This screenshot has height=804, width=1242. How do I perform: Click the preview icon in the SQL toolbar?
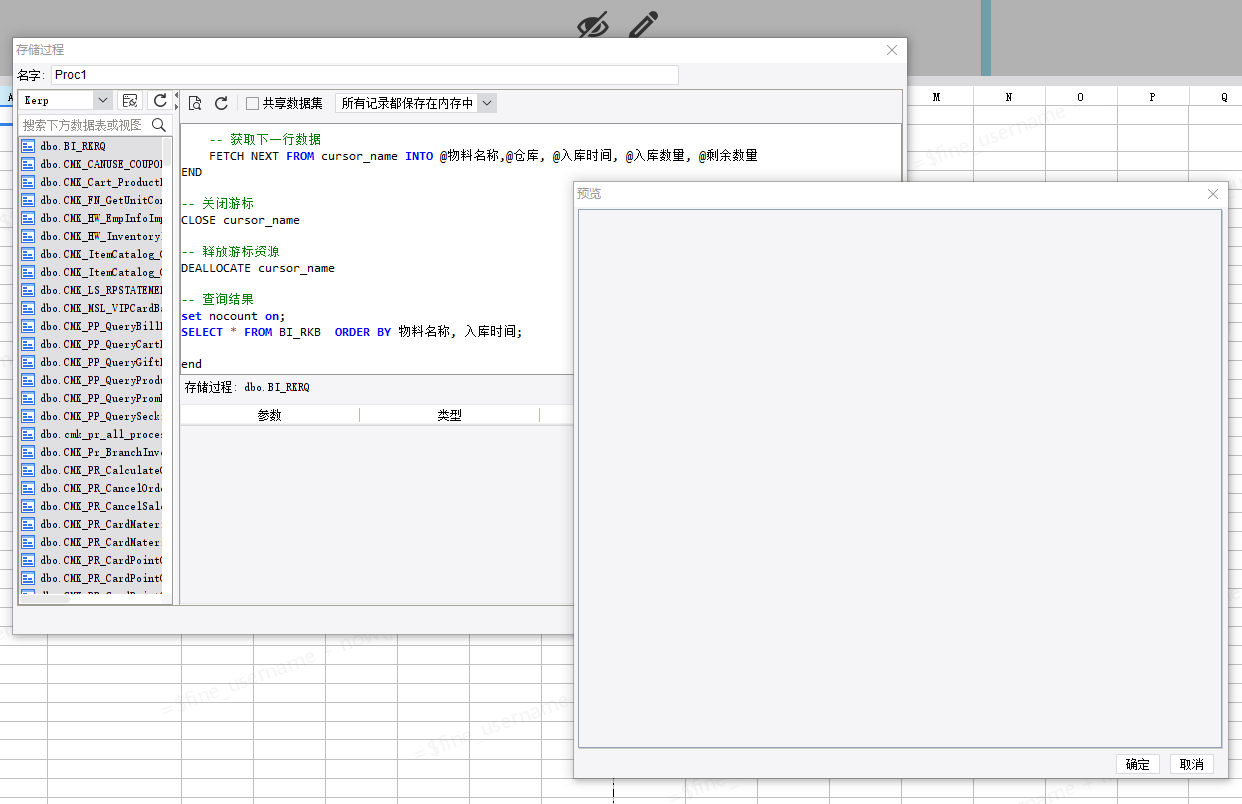[x=195, y=103]
